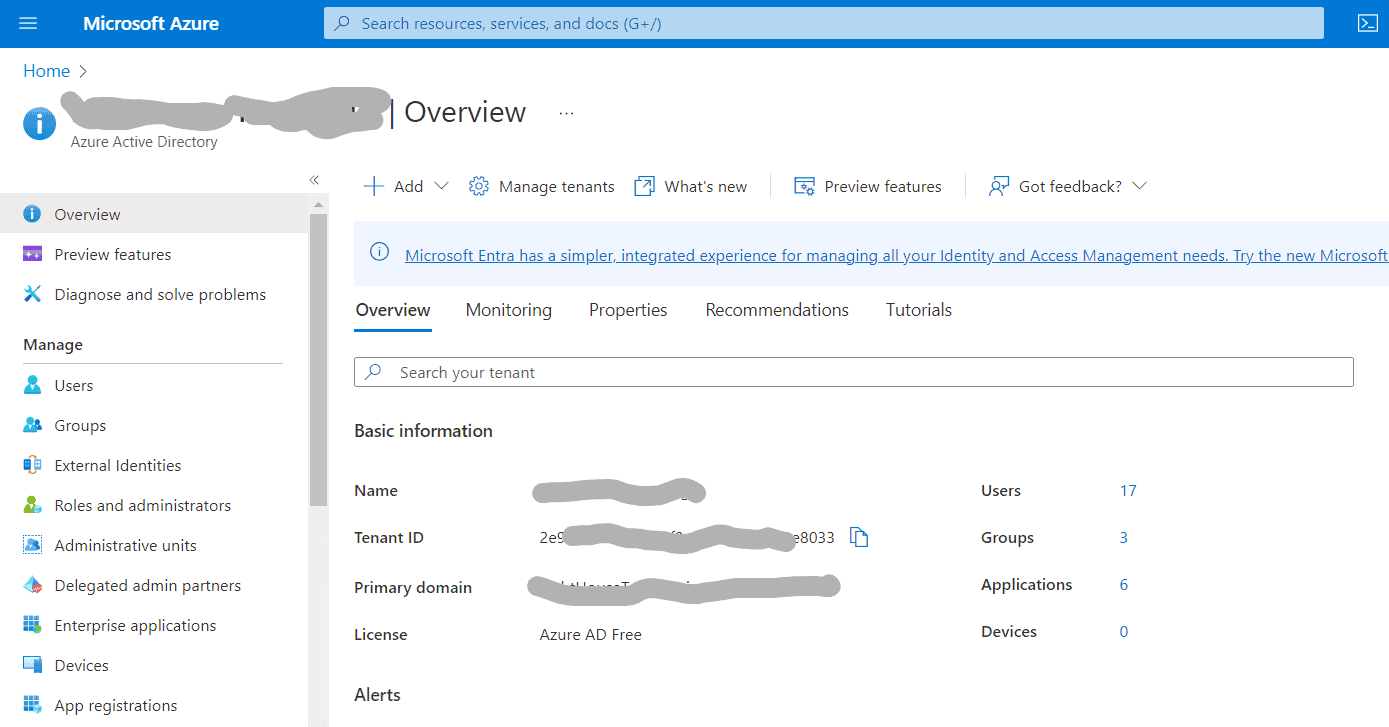Open Preview features in the toolbar
The image size is (1389, 727).
[x=868, y=187]
